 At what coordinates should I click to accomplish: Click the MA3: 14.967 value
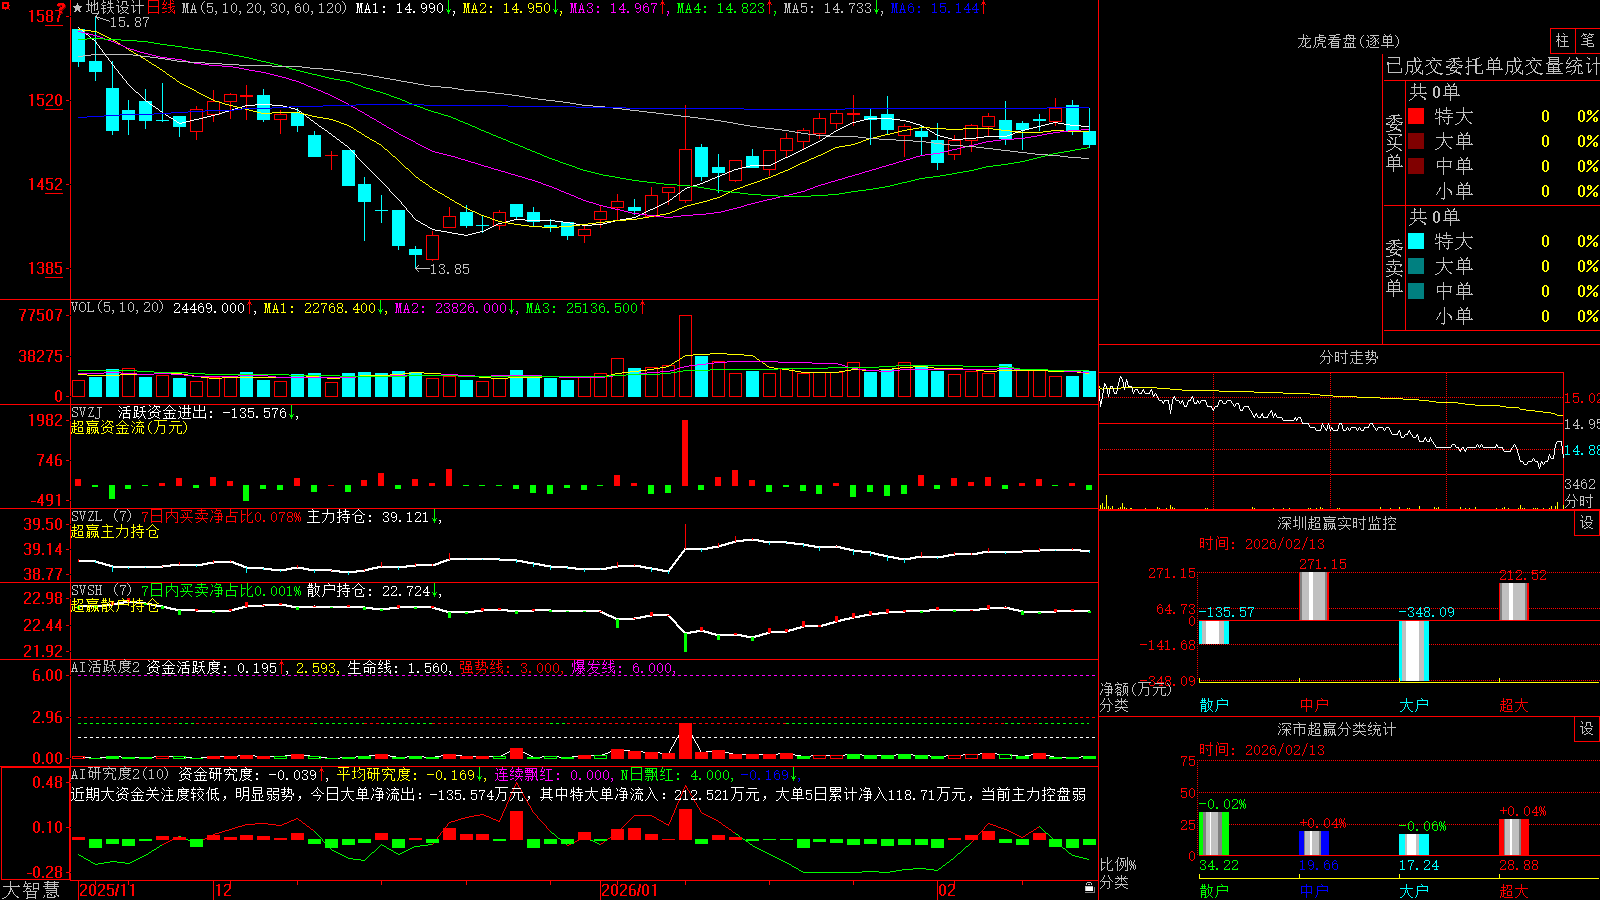pyautogui.click(x=618, y=8)
